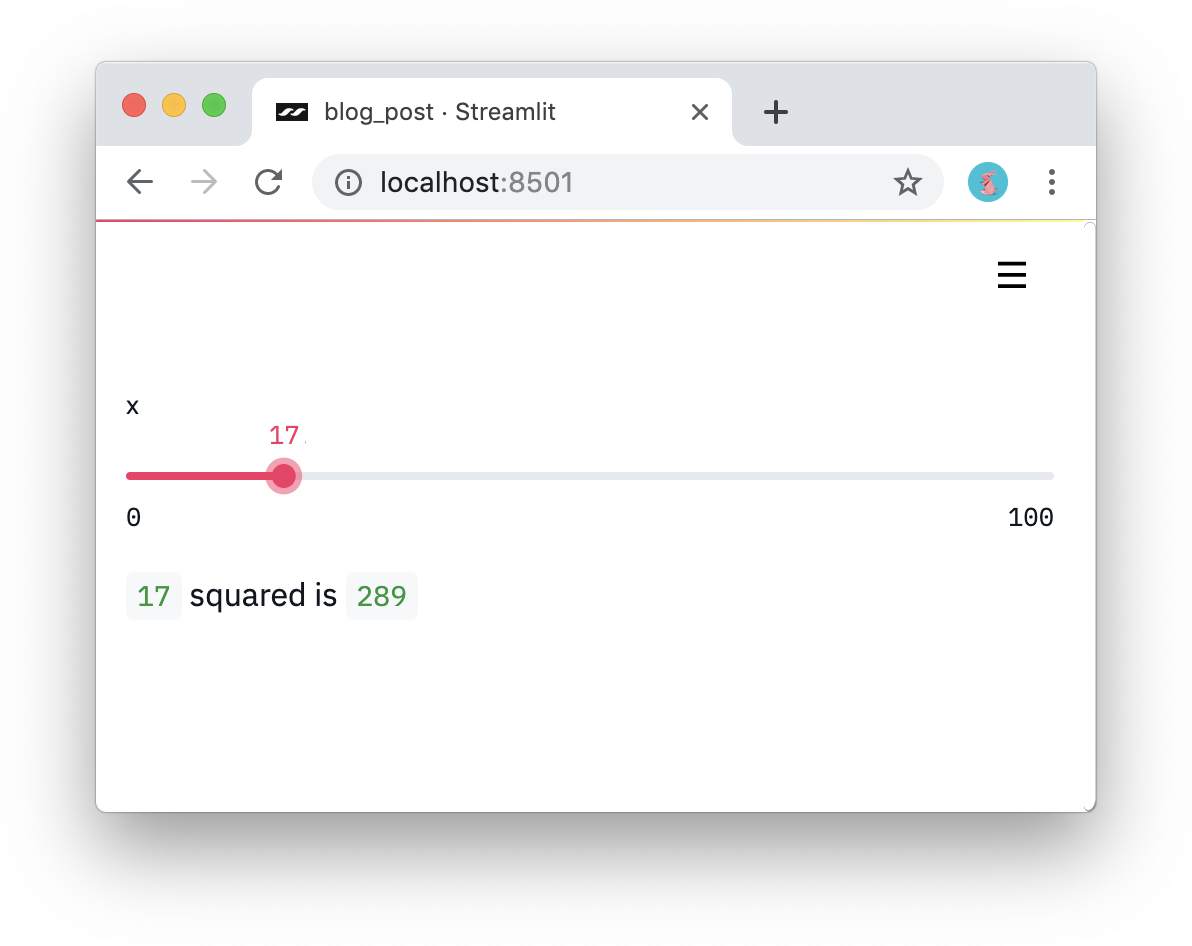This screenshot has width=1192, height=946.
Task: Click the slider thumb at 17
Action: coord(284,476)
